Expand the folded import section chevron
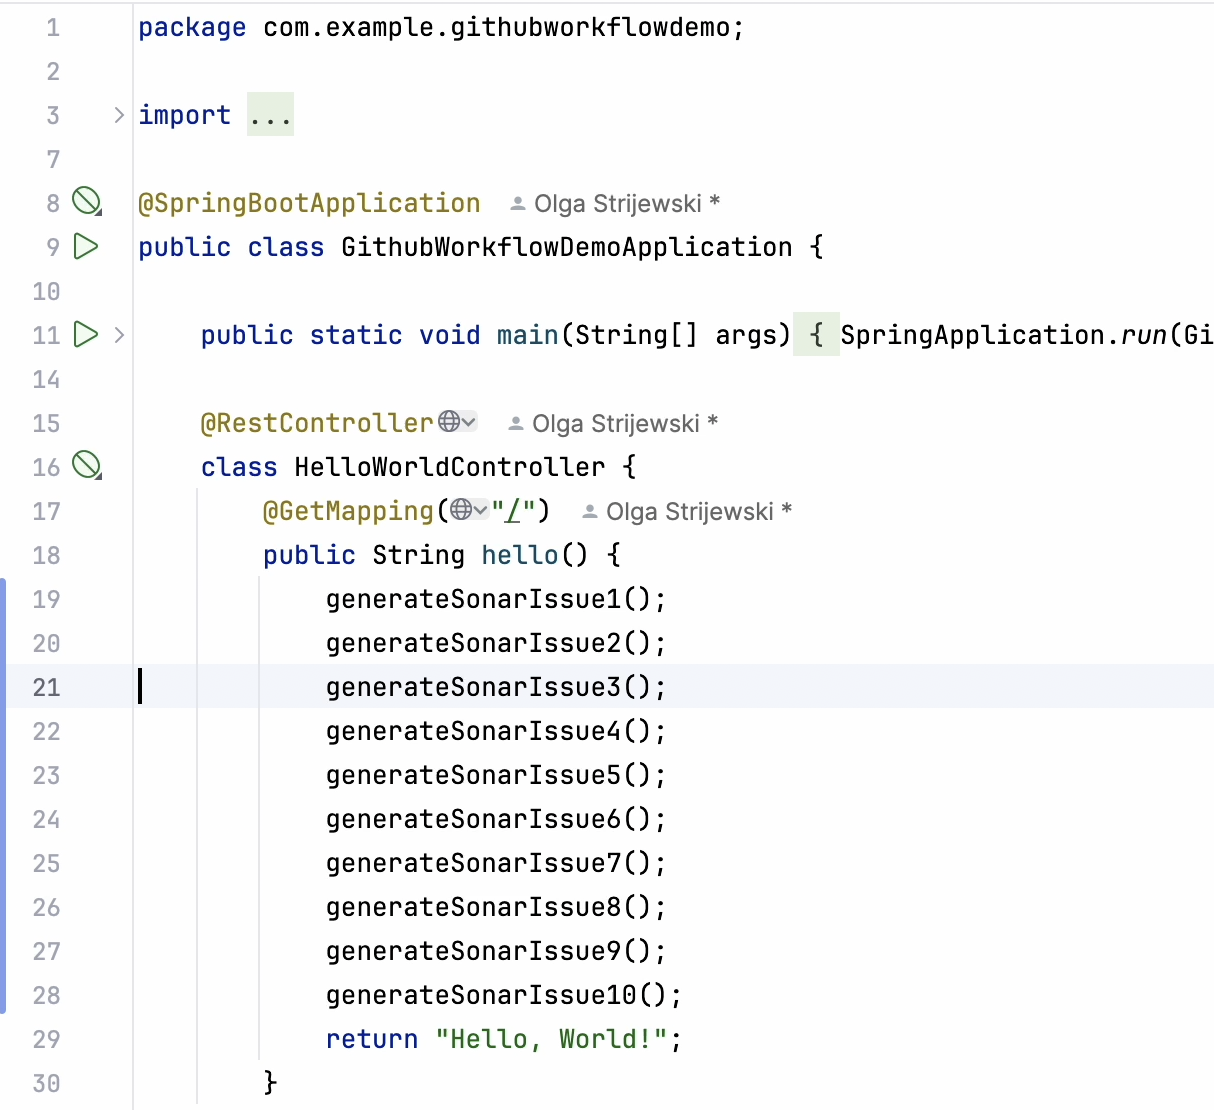This screenshot has width=1214, height=1110. (119, 115)
